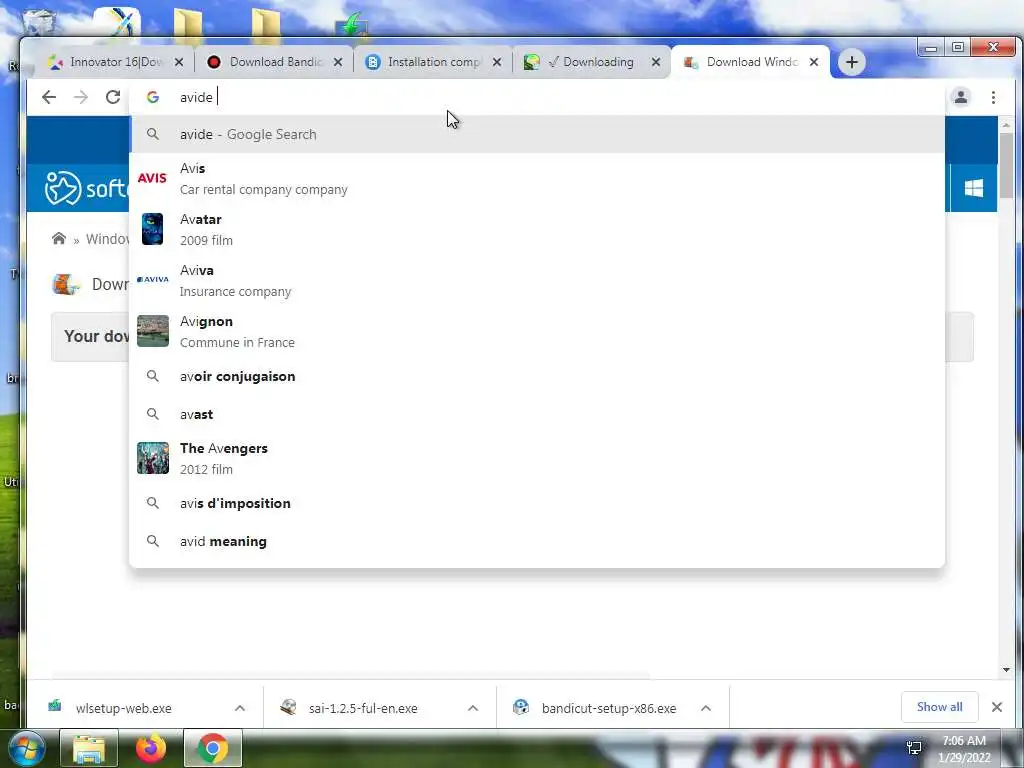Open a new tab with the plus button

(x=852, y=62)
